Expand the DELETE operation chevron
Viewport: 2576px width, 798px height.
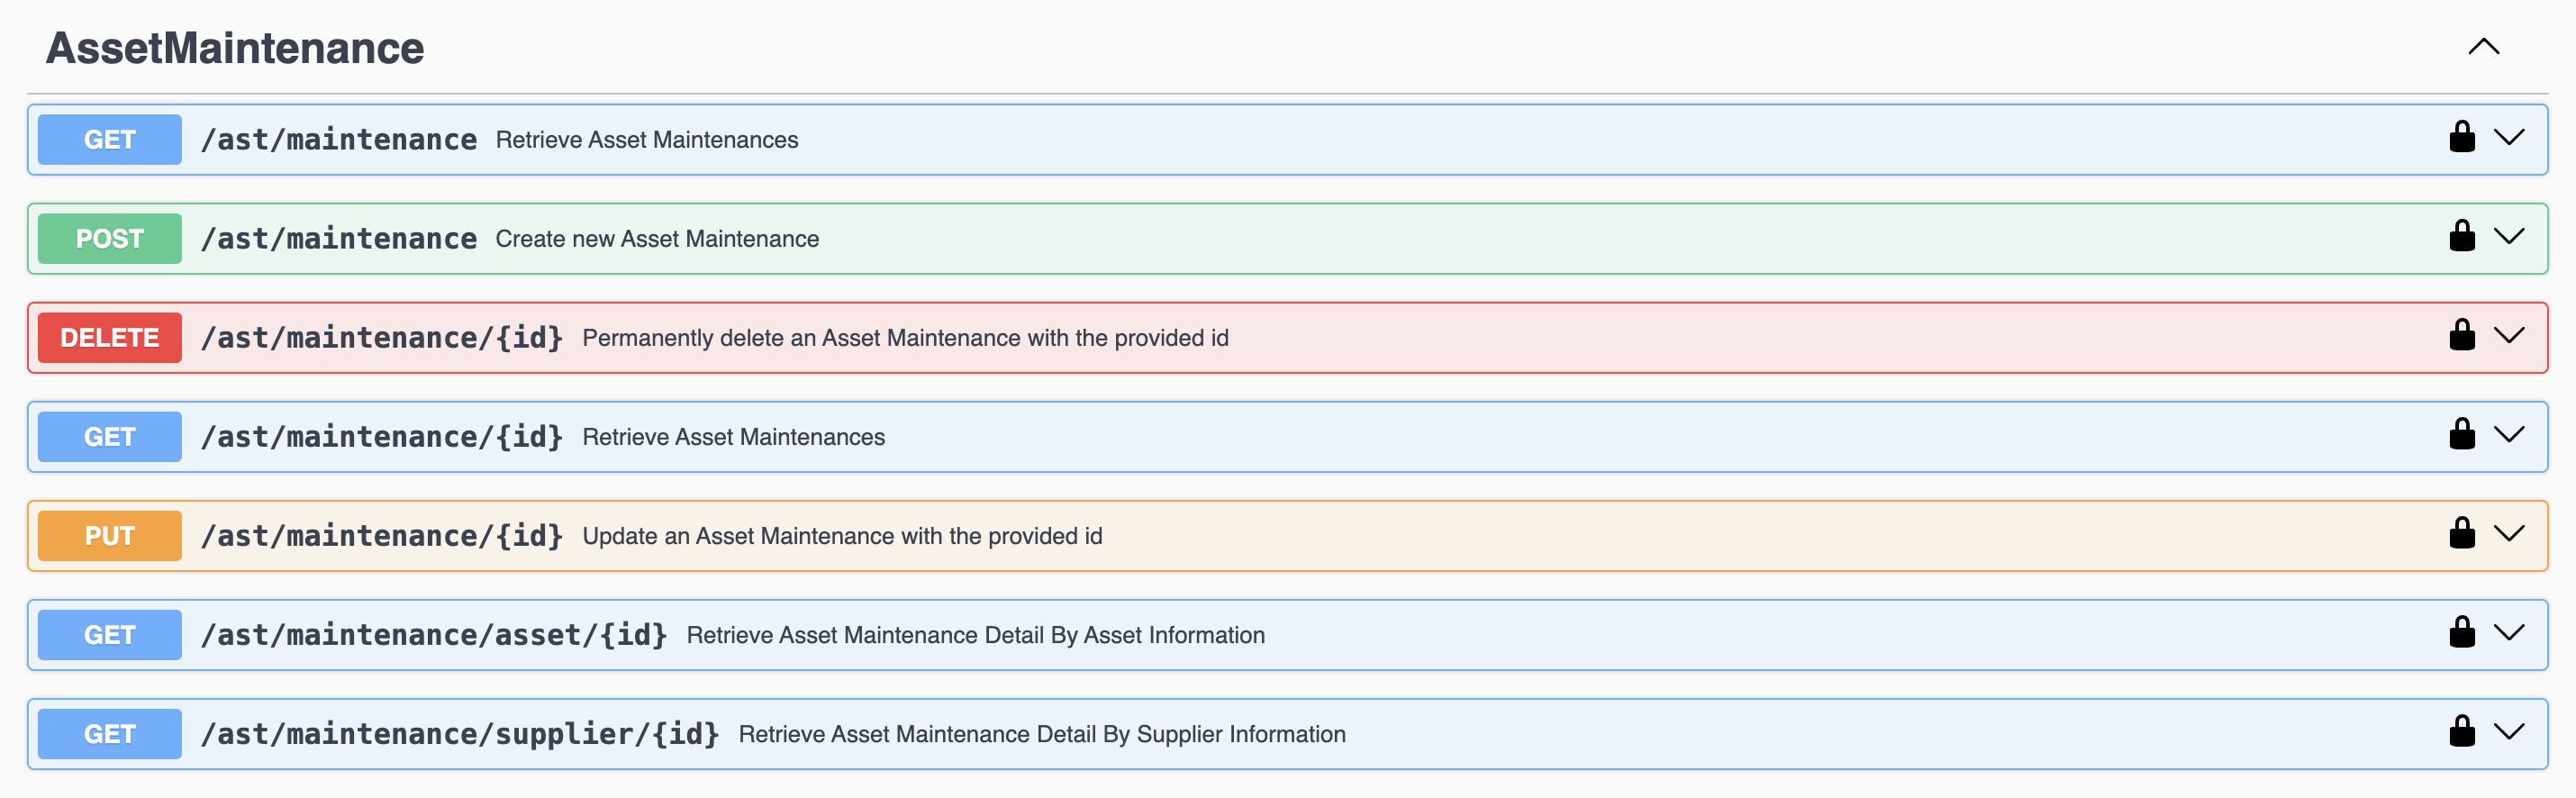click(x=2509, y=335)
